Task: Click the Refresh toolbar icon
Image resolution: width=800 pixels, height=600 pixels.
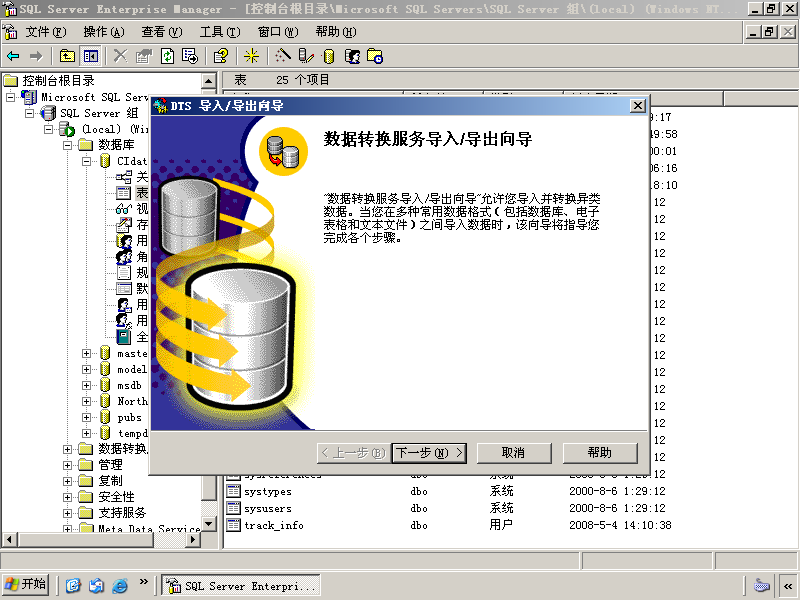Action: 167,56
